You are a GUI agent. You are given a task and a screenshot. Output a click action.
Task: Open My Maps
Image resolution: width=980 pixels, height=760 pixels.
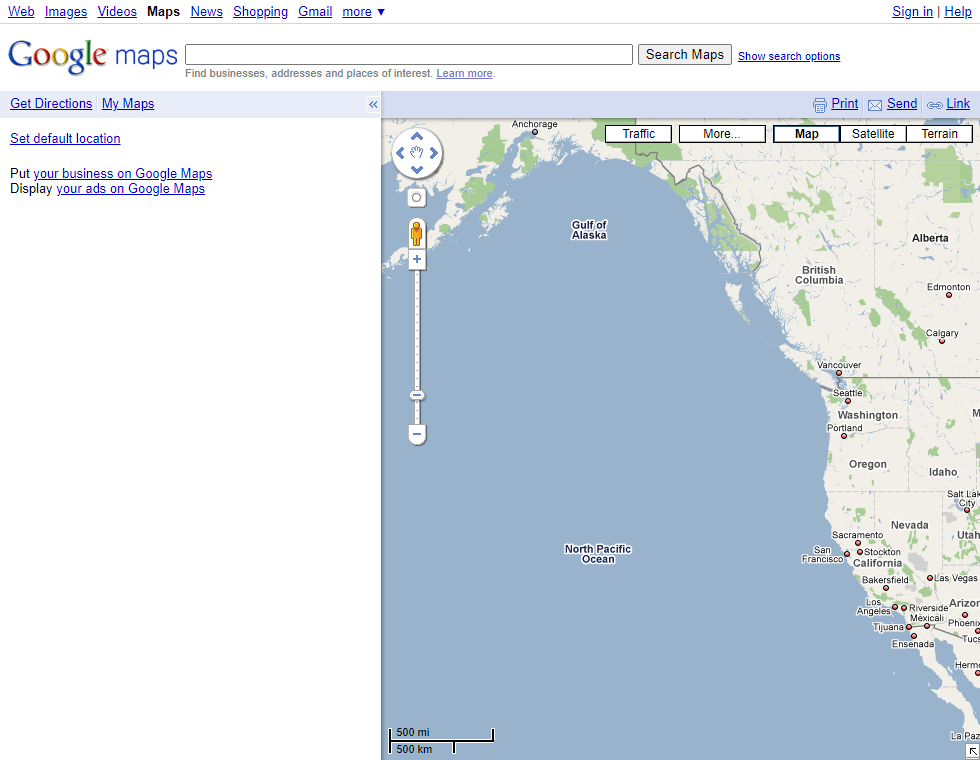[128, 104]
